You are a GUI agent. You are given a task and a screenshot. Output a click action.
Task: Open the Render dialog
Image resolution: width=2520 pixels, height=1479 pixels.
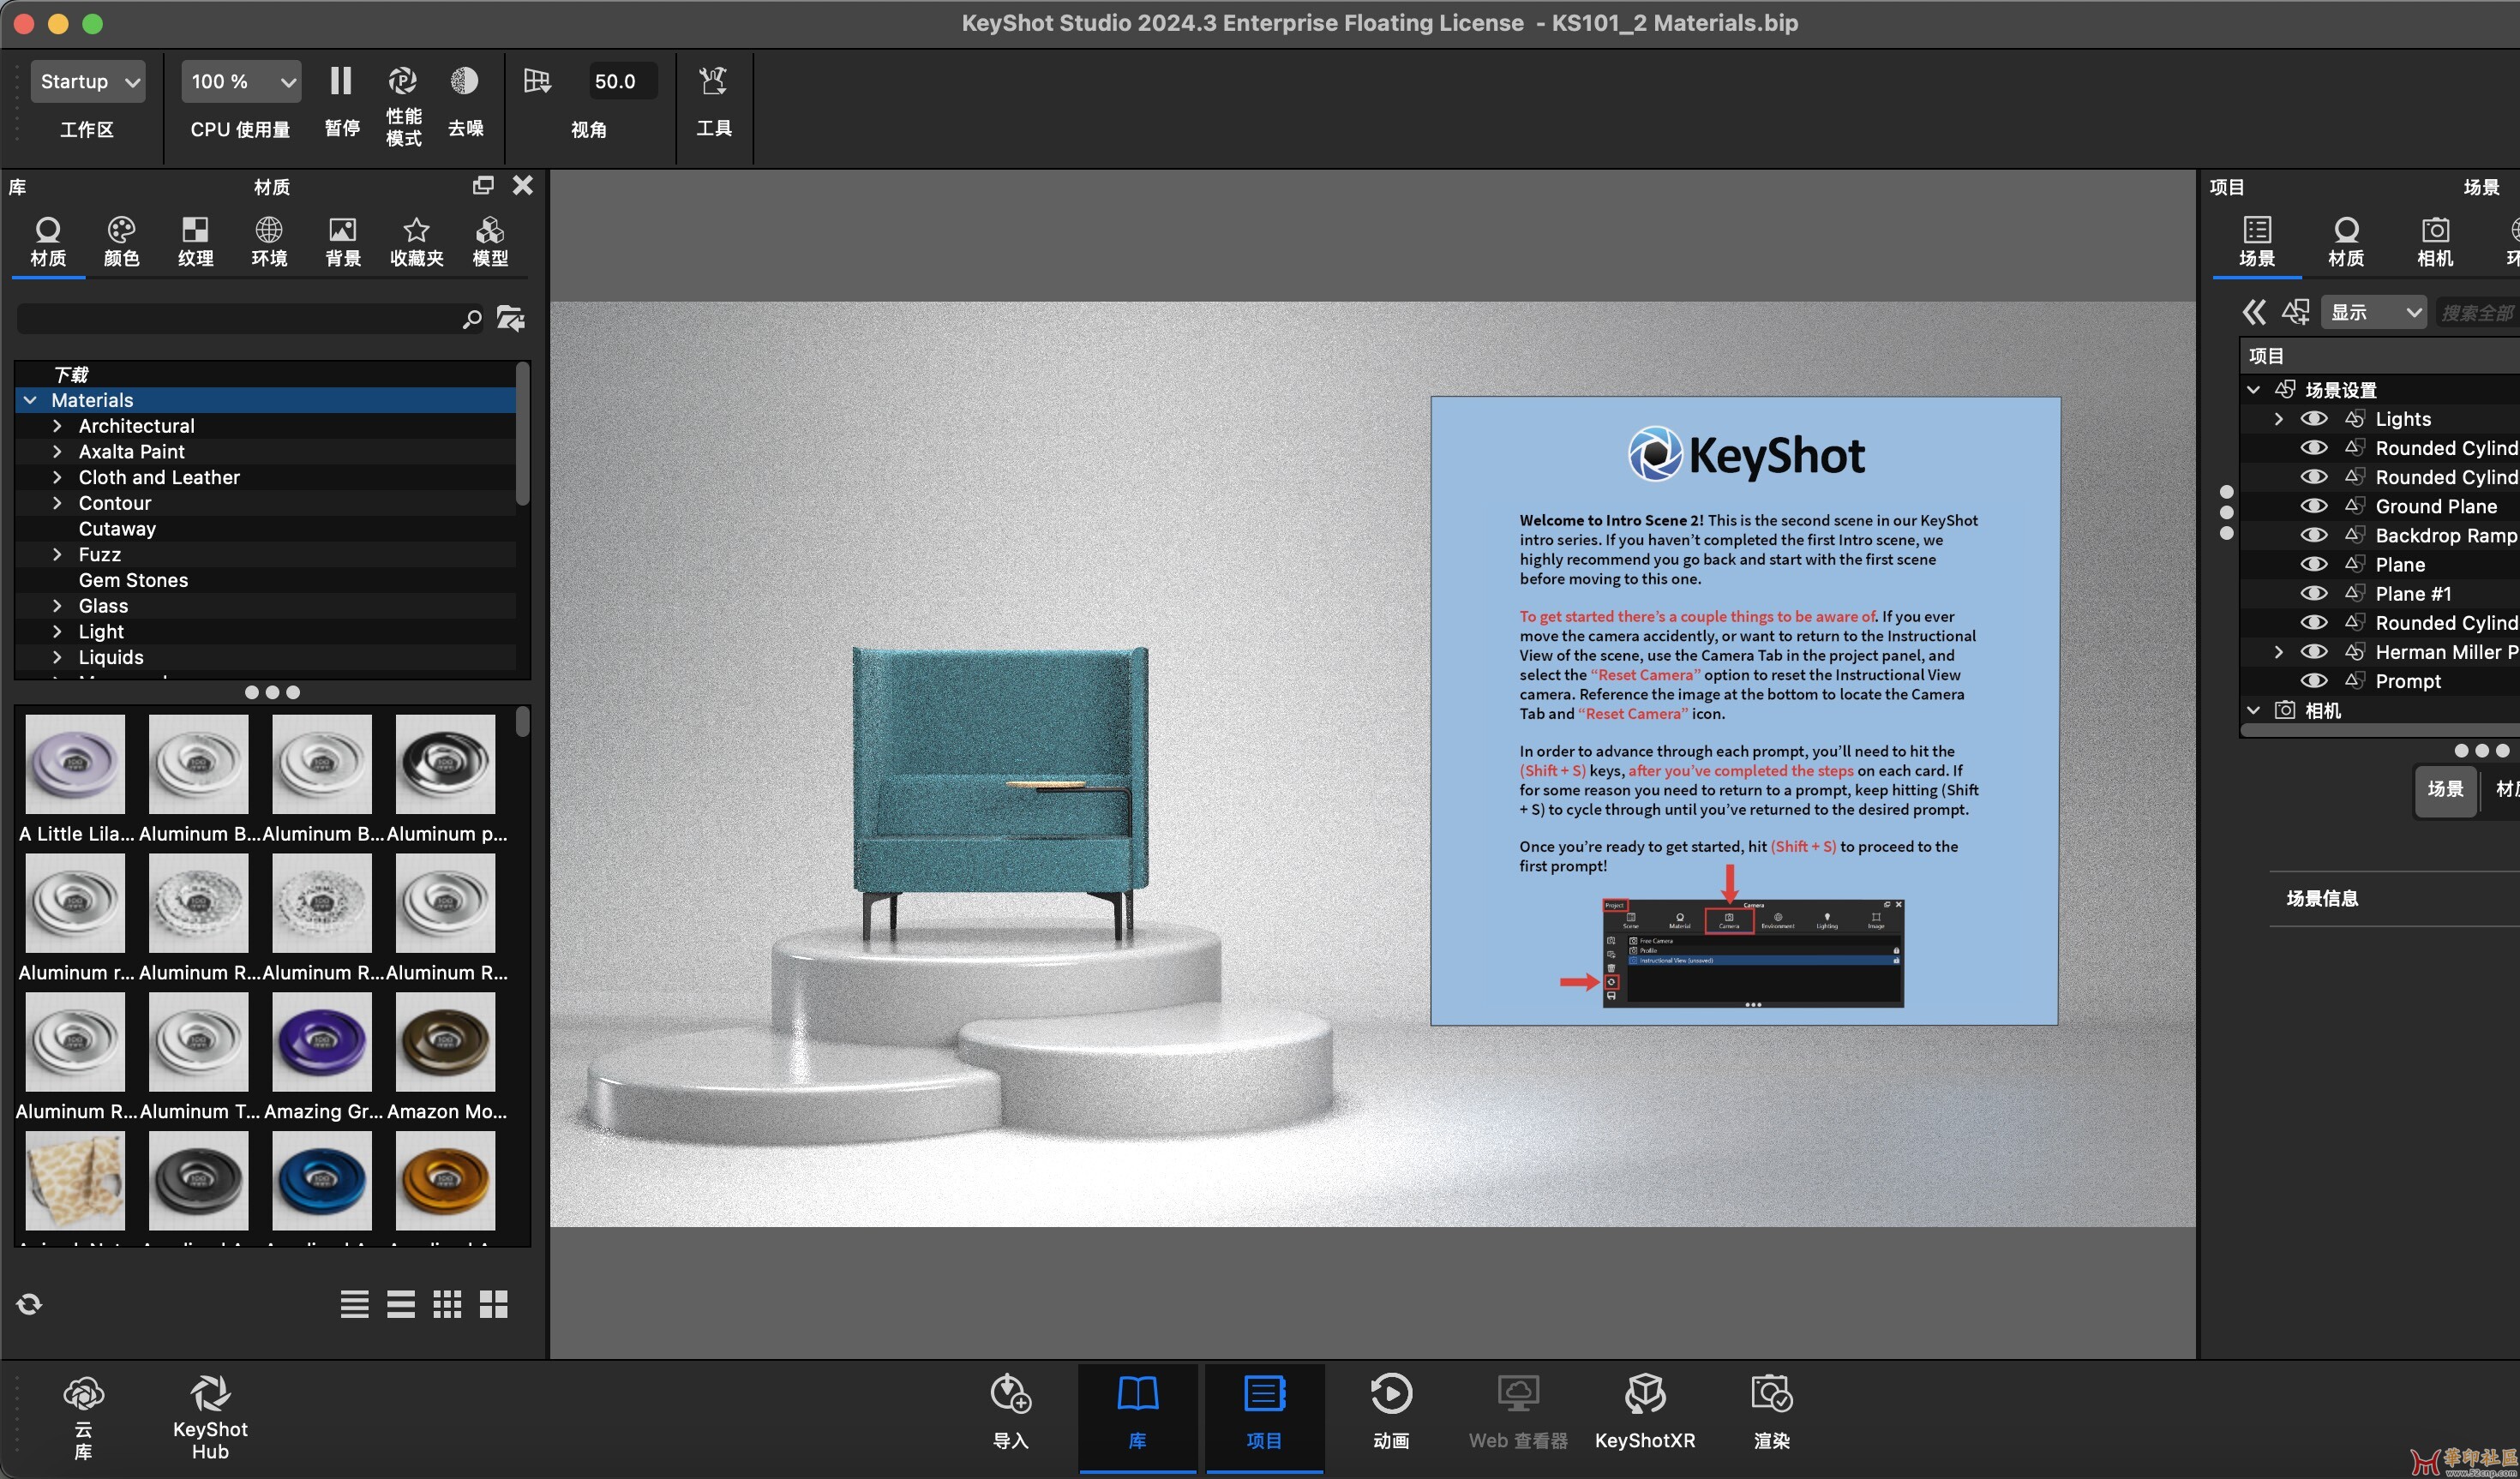click(1772, 1411)
